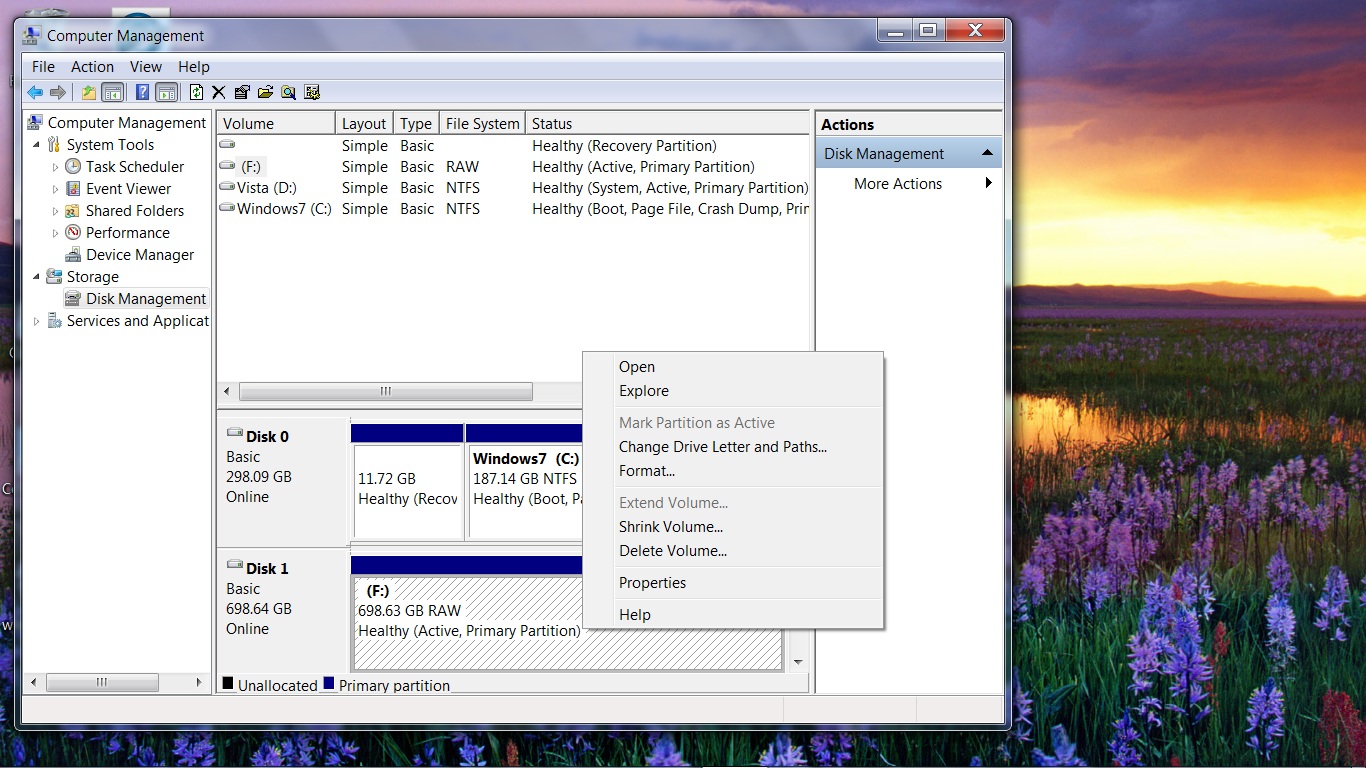Click the Refresh toolbar icon

coord(196,93)
